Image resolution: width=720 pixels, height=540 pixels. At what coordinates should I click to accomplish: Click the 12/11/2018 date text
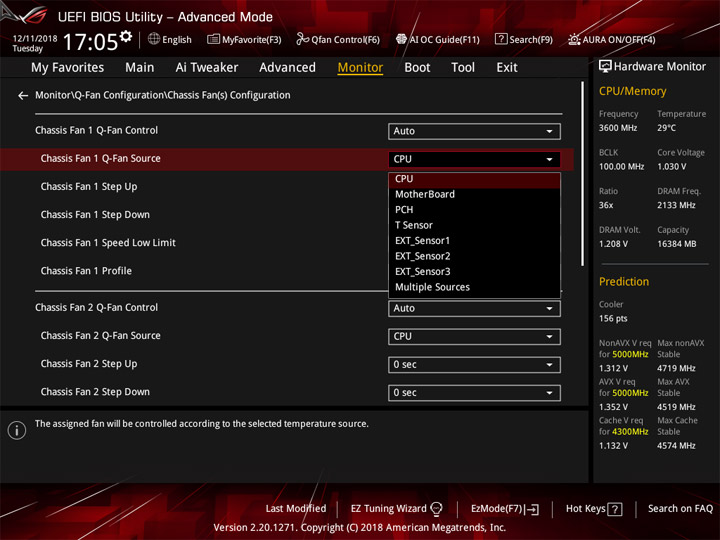[35, 39]
